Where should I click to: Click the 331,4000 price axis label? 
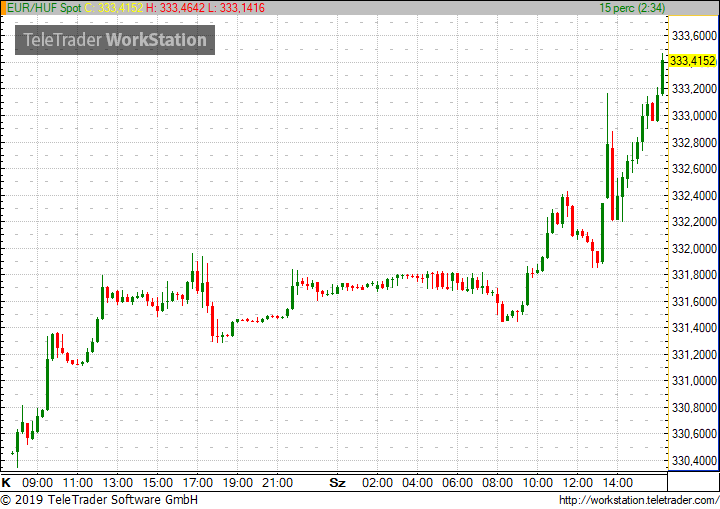tap(694, 328)
